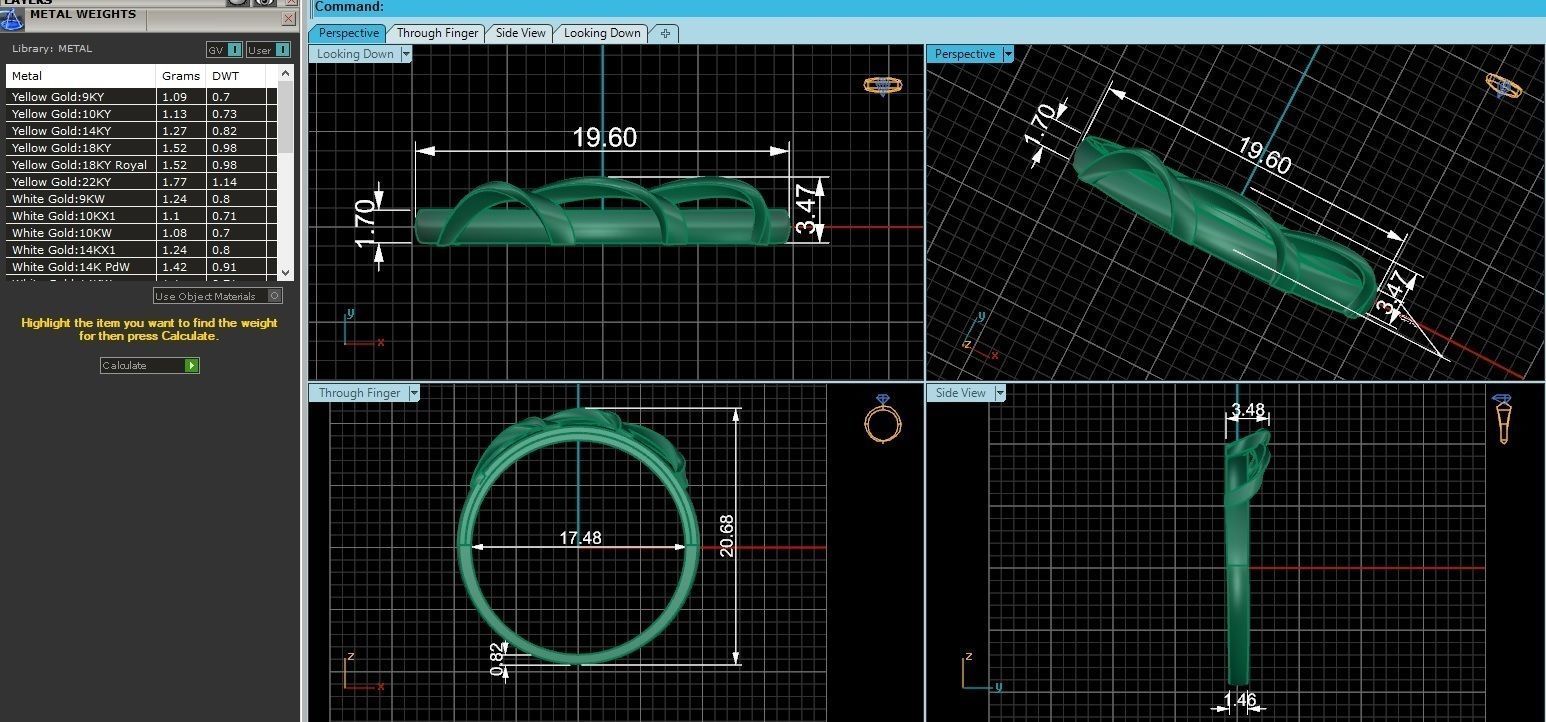This screenshot has width=1546, height=722.
Task: Click the 19.60 dimension in Looking Down
Action: (x=604, y=137)
